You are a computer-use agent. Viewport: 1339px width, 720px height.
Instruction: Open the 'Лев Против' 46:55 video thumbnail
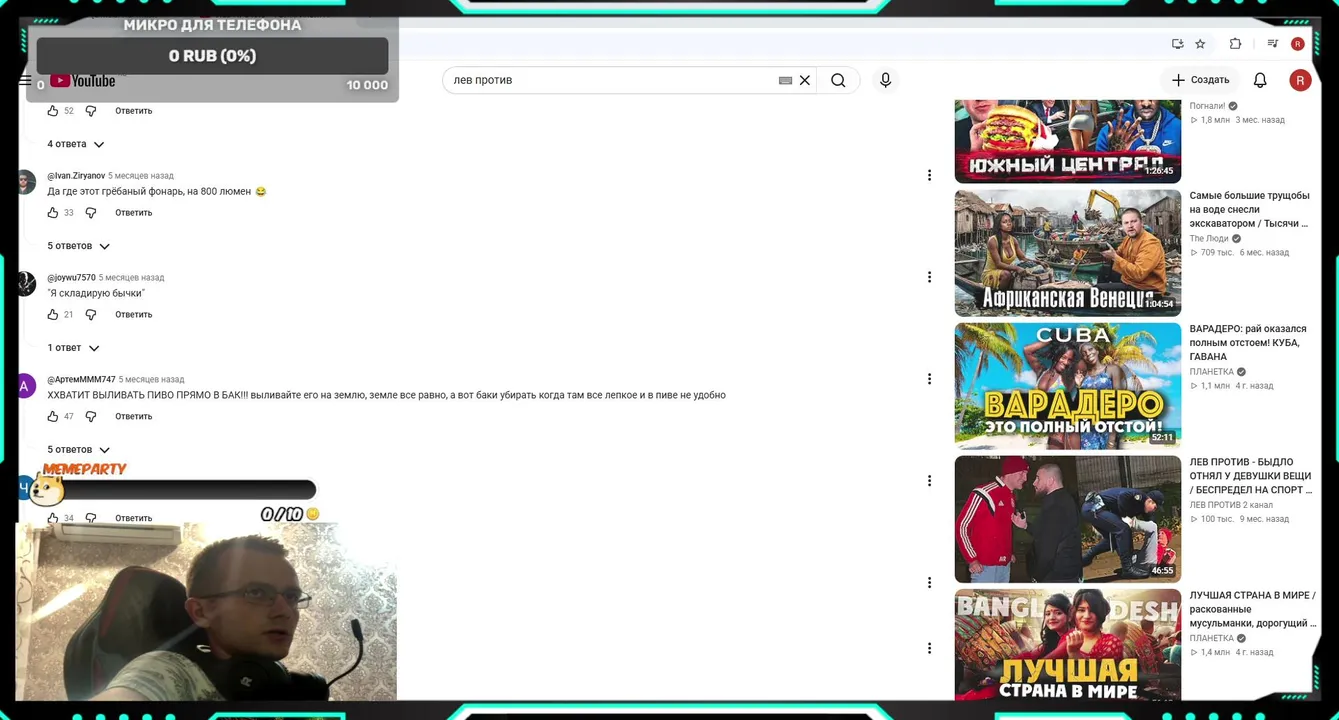[1067, 519]
